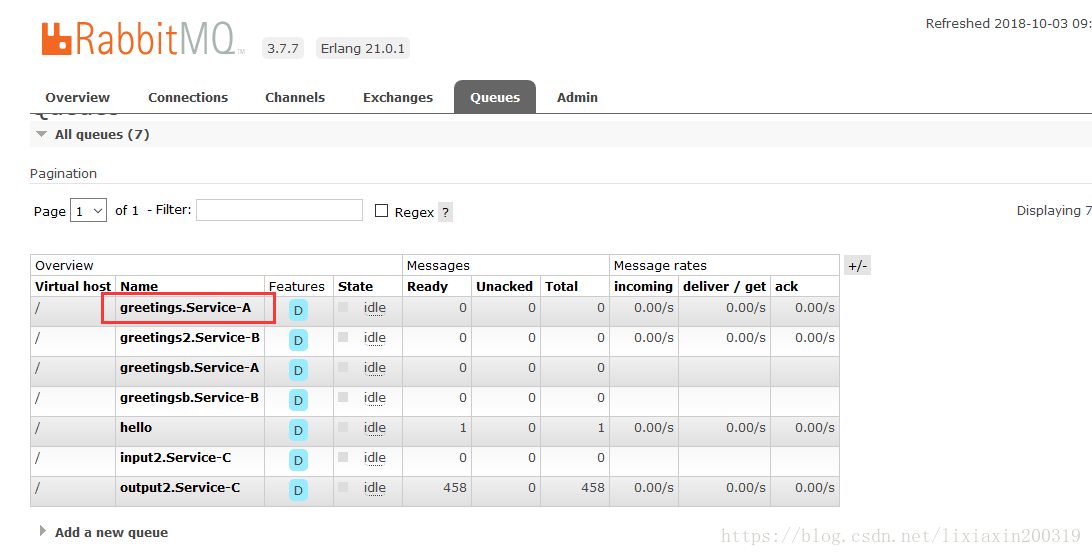Sort by the Virtual host column header
1092x556 pixels.
(73, 286)
